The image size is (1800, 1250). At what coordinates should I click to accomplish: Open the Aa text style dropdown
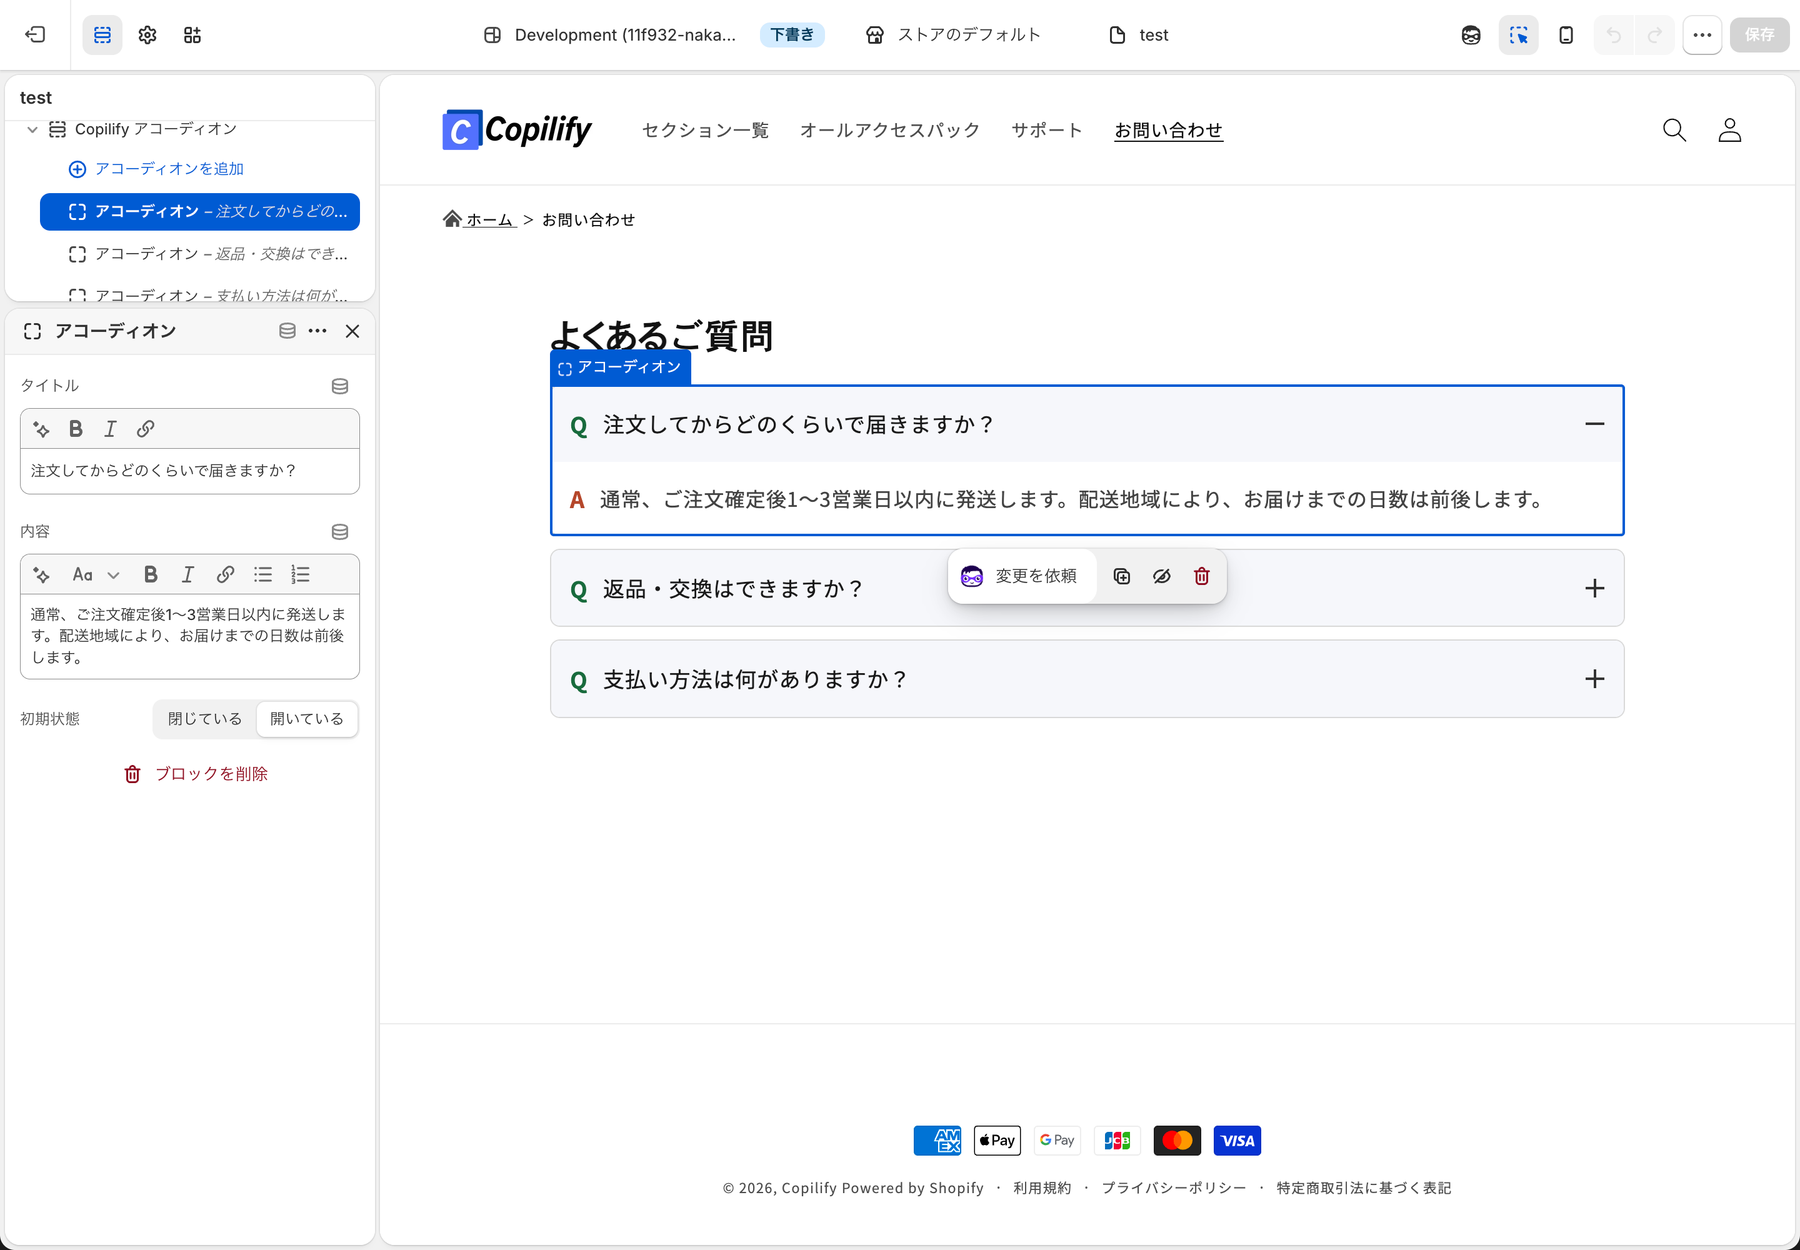(x=95, y=575)
